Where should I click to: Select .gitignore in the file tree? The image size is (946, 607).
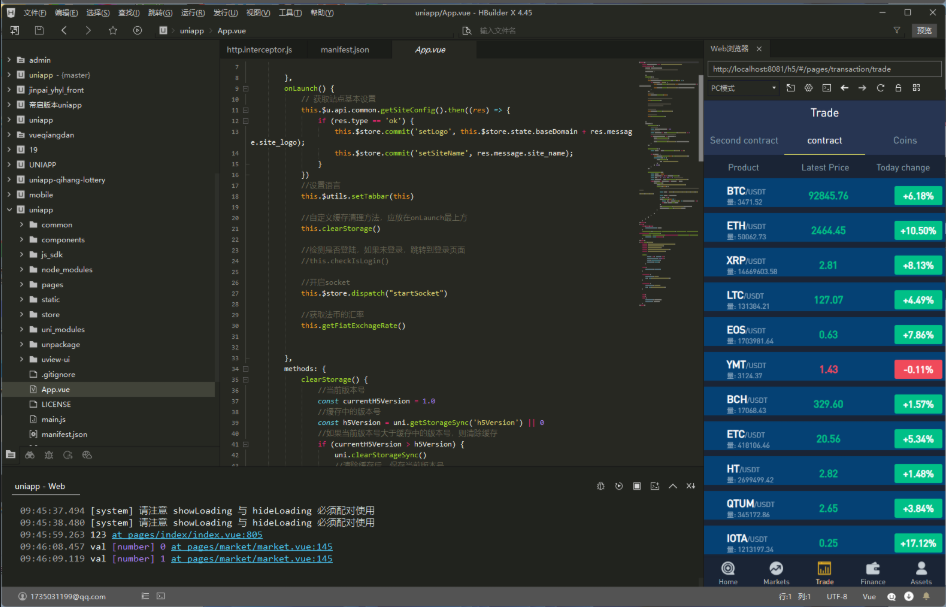click(59, 375)
